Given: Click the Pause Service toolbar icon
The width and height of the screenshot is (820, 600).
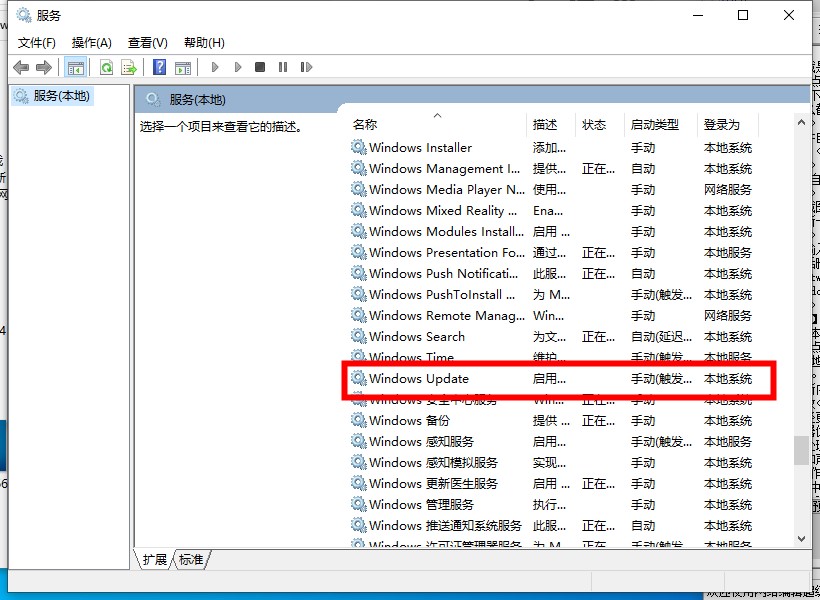Looking at the screenshot, I should click(x=283, y=67).
